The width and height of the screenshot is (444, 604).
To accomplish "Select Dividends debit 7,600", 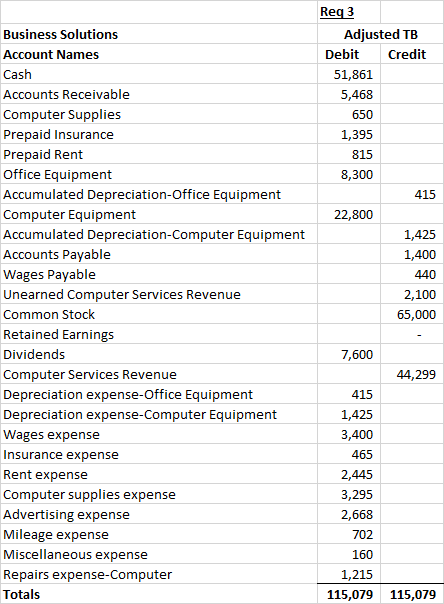I will click(x=357, y=355).
